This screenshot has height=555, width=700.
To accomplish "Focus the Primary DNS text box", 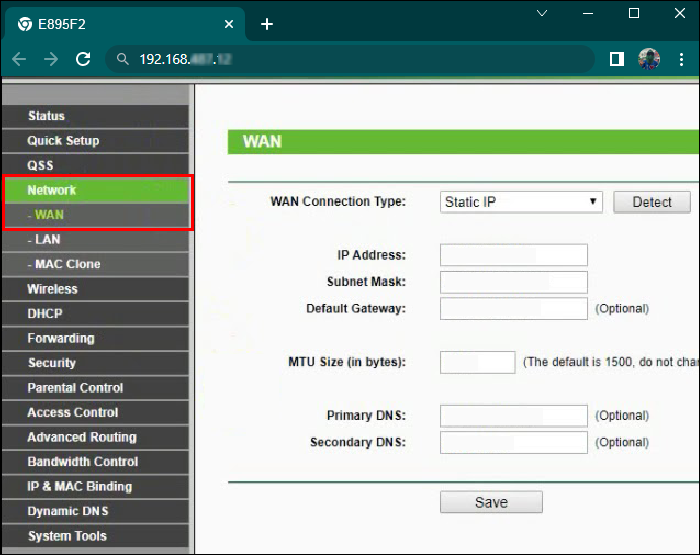I will pyautogui.click(x=513, y=415).
